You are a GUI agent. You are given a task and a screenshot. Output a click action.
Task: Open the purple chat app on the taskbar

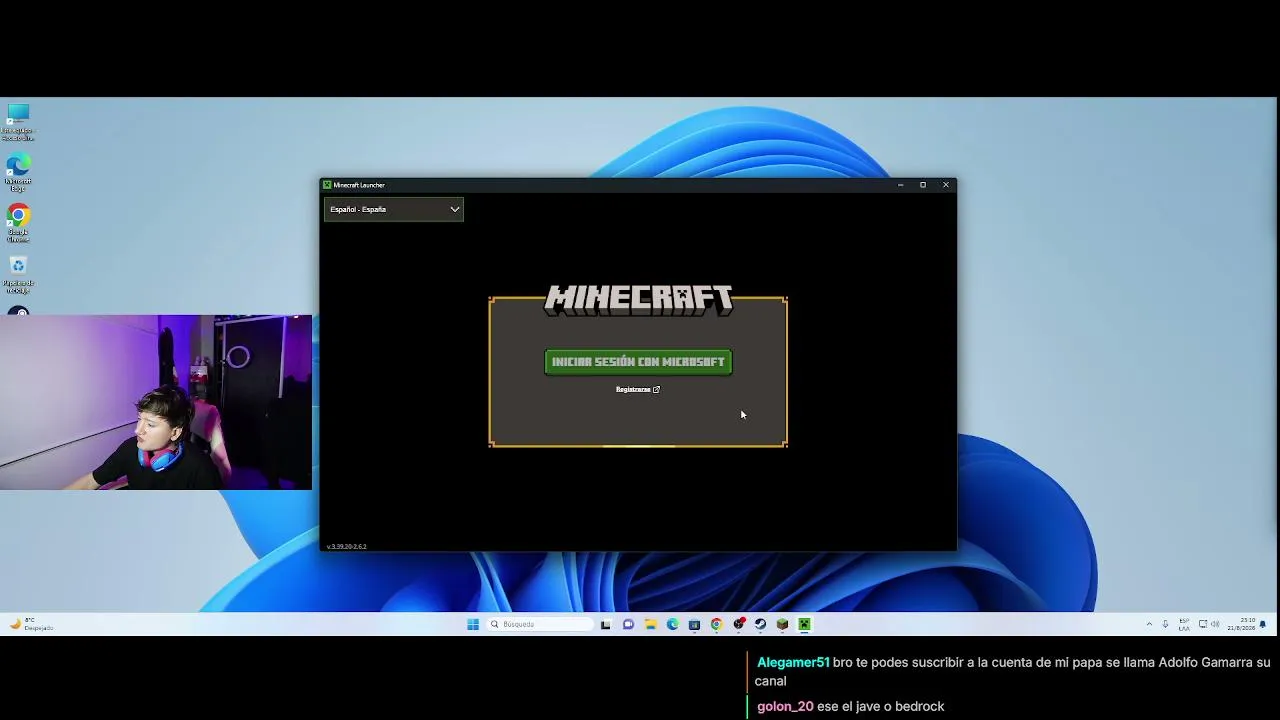click(628, 624)
